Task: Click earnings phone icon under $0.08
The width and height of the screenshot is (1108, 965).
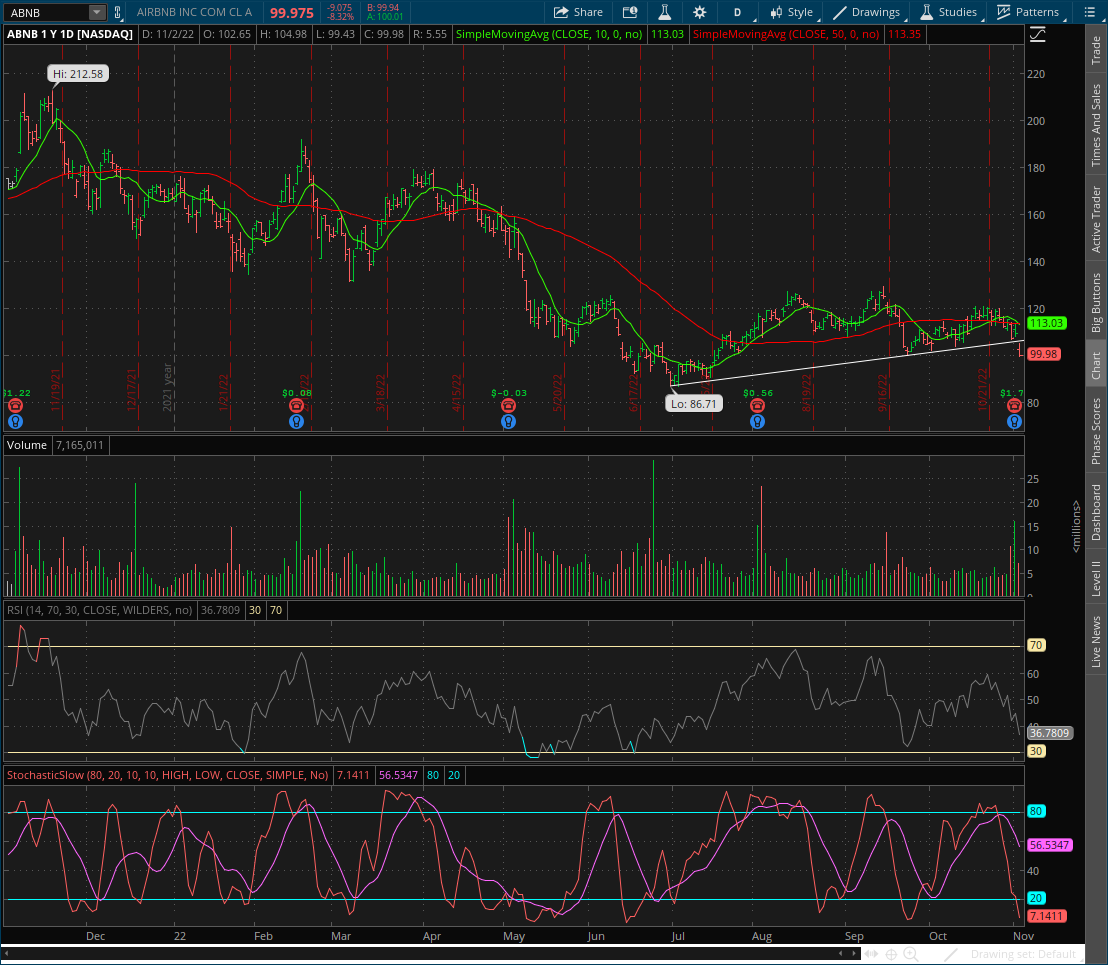Action: (297, 405)
